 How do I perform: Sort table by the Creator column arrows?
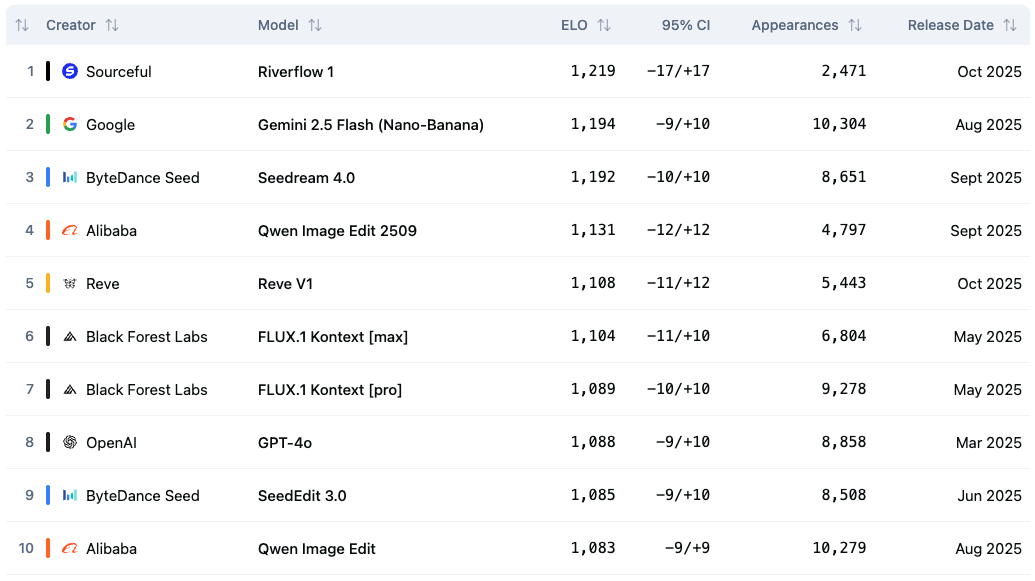click(112, 25)
